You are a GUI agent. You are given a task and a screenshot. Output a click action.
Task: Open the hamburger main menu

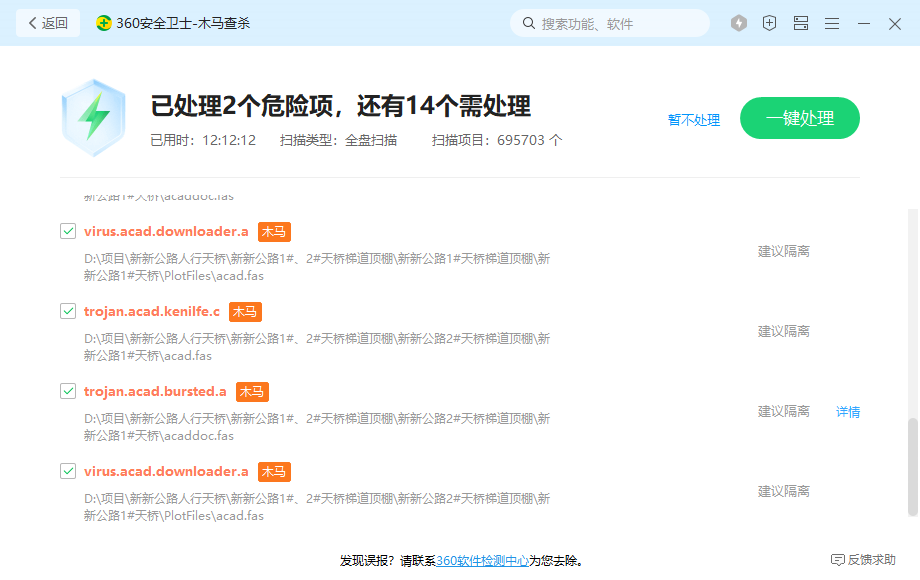[x=832, y=23]
